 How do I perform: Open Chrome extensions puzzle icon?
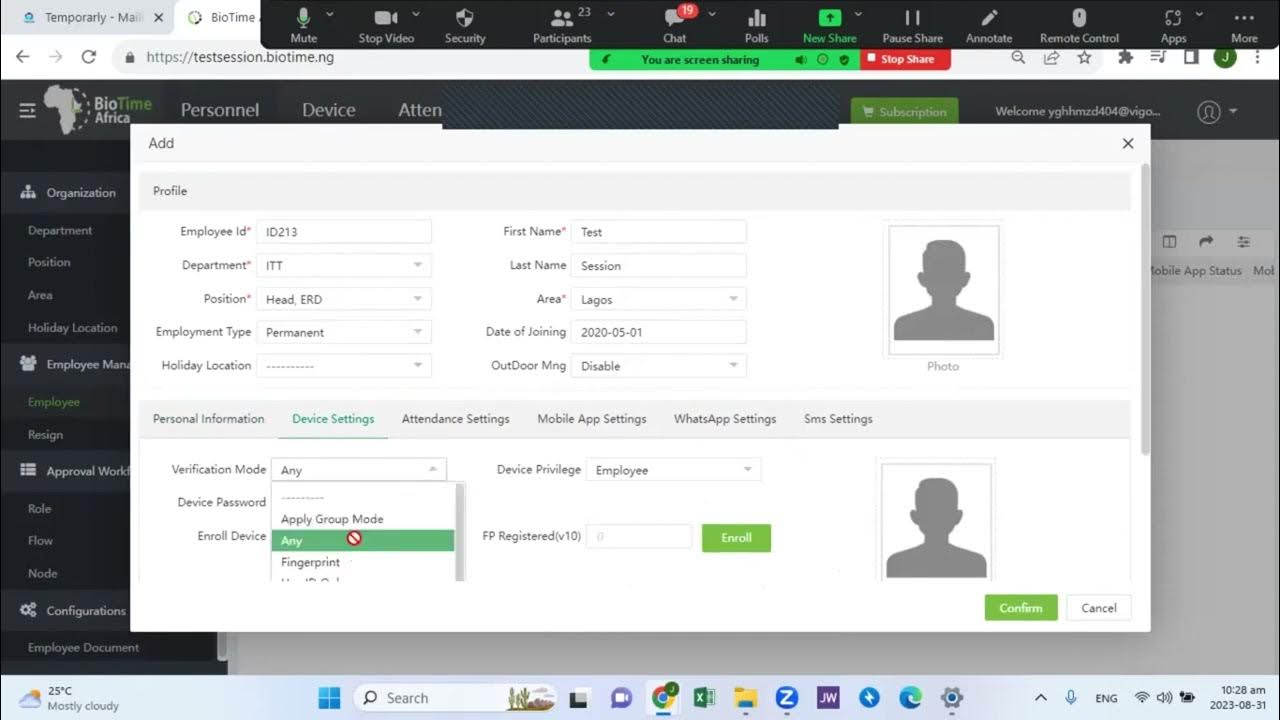pyautogui.click(x=1126, y=58)
